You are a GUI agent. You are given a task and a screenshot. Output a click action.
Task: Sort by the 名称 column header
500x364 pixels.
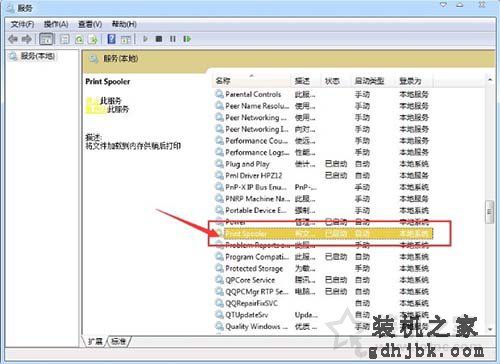click(252, 81)
